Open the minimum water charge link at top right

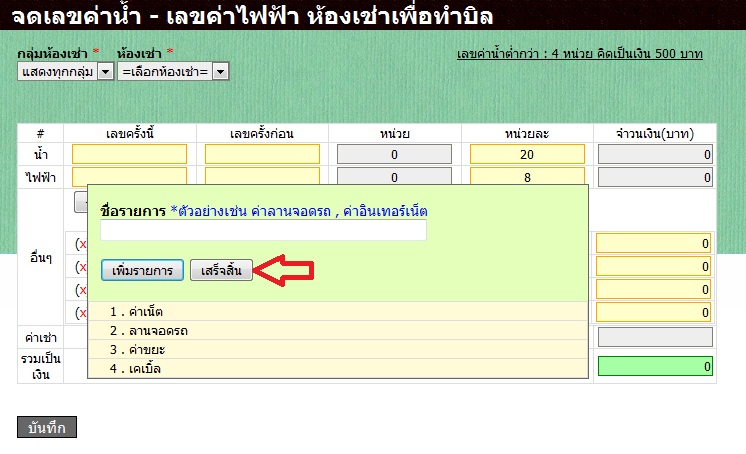(x=579, y=53)
